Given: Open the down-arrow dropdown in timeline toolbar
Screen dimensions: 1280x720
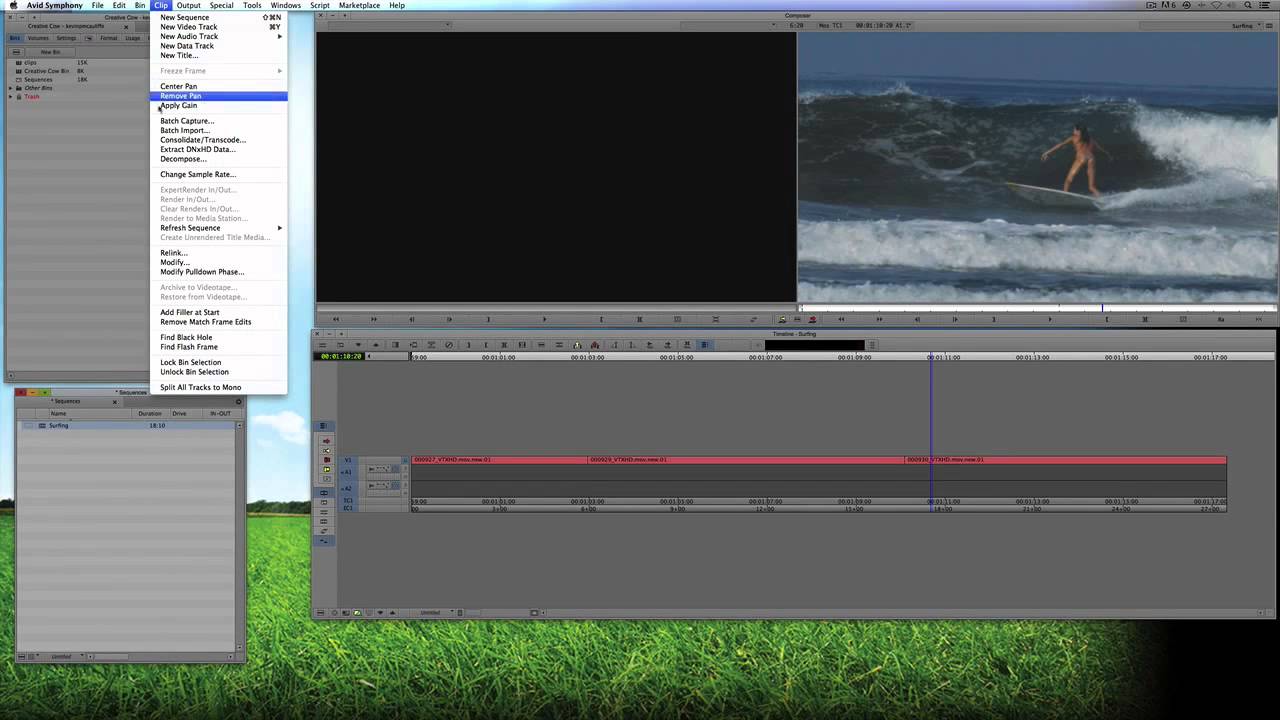Looking at the screenshot, I should tap(358, 345).
